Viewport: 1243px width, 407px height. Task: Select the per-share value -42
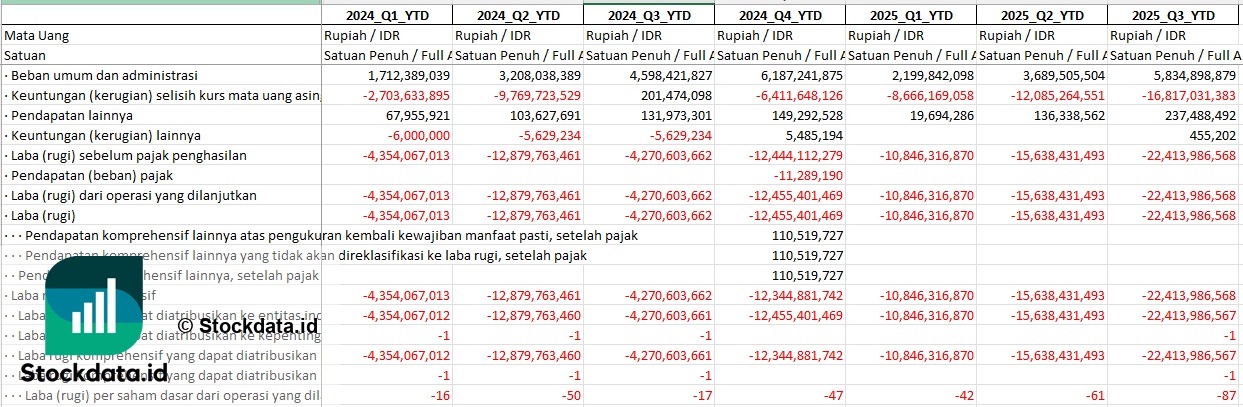964,397
